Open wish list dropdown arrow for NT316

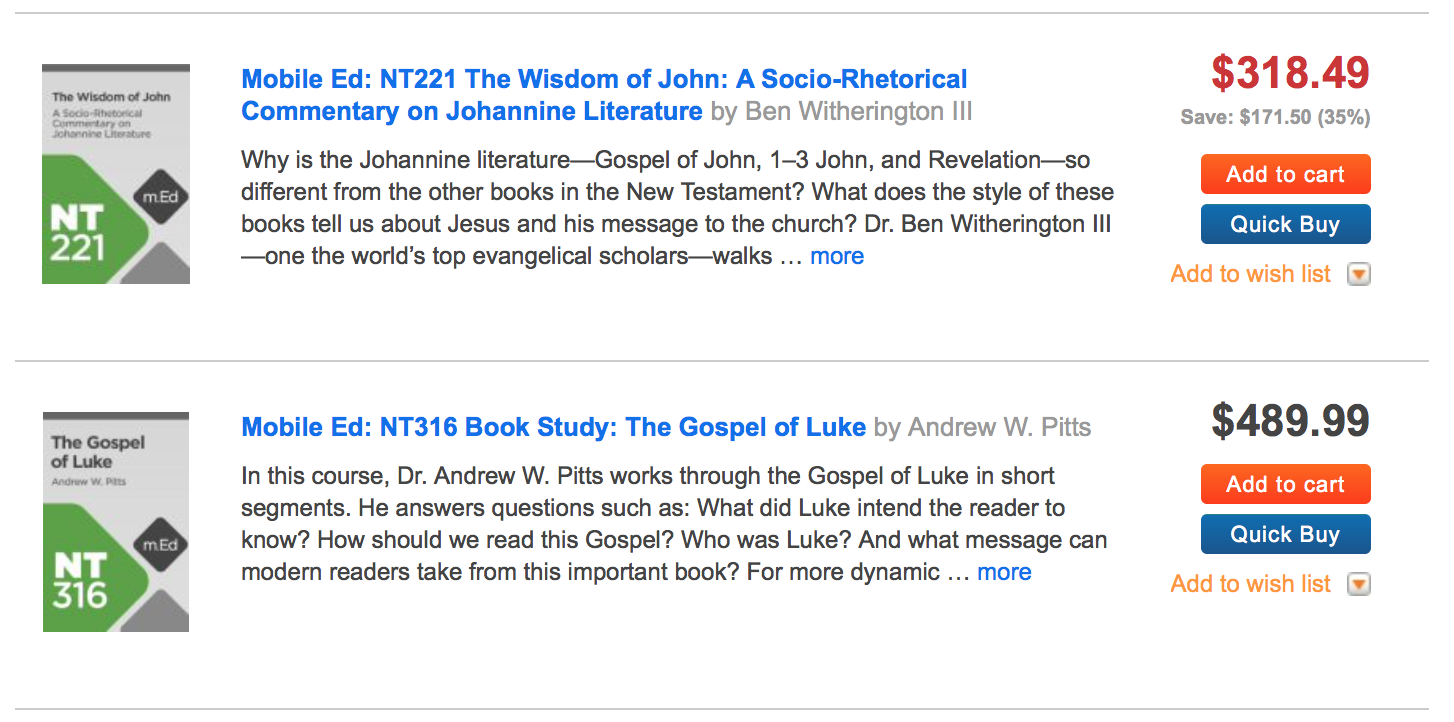[1358, 584]
